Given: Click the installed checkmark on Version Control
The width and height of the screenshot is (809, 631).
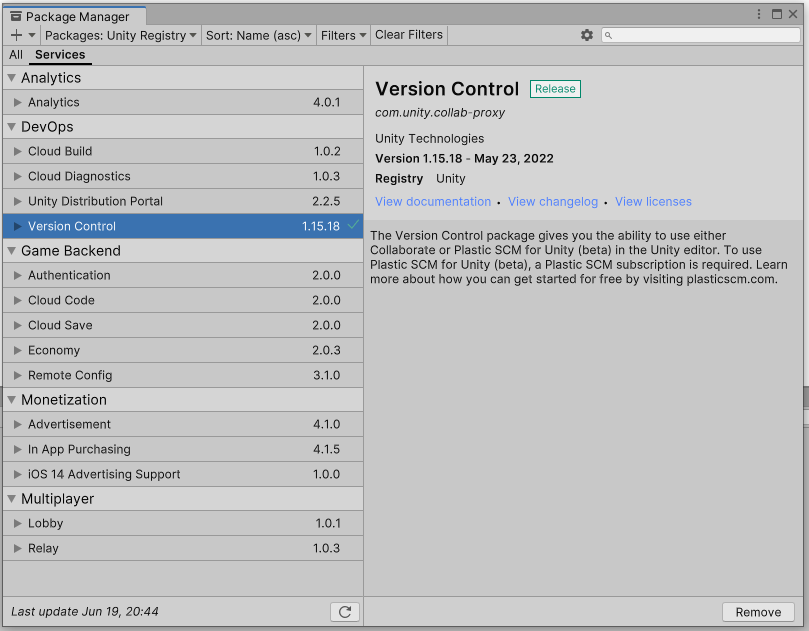Looking at the screenshot, I should click(353, 225).
